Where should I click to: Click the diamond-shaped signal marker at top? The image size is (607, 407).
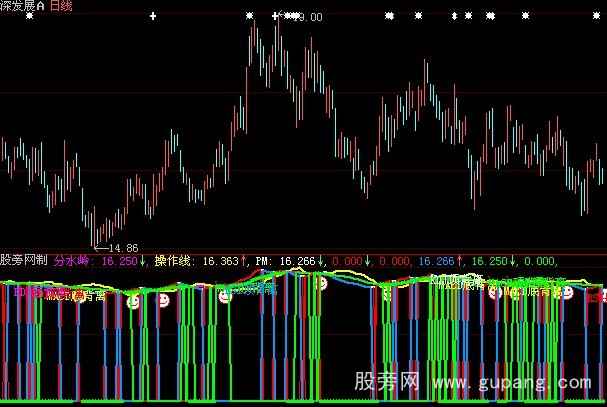click(454, 16)
